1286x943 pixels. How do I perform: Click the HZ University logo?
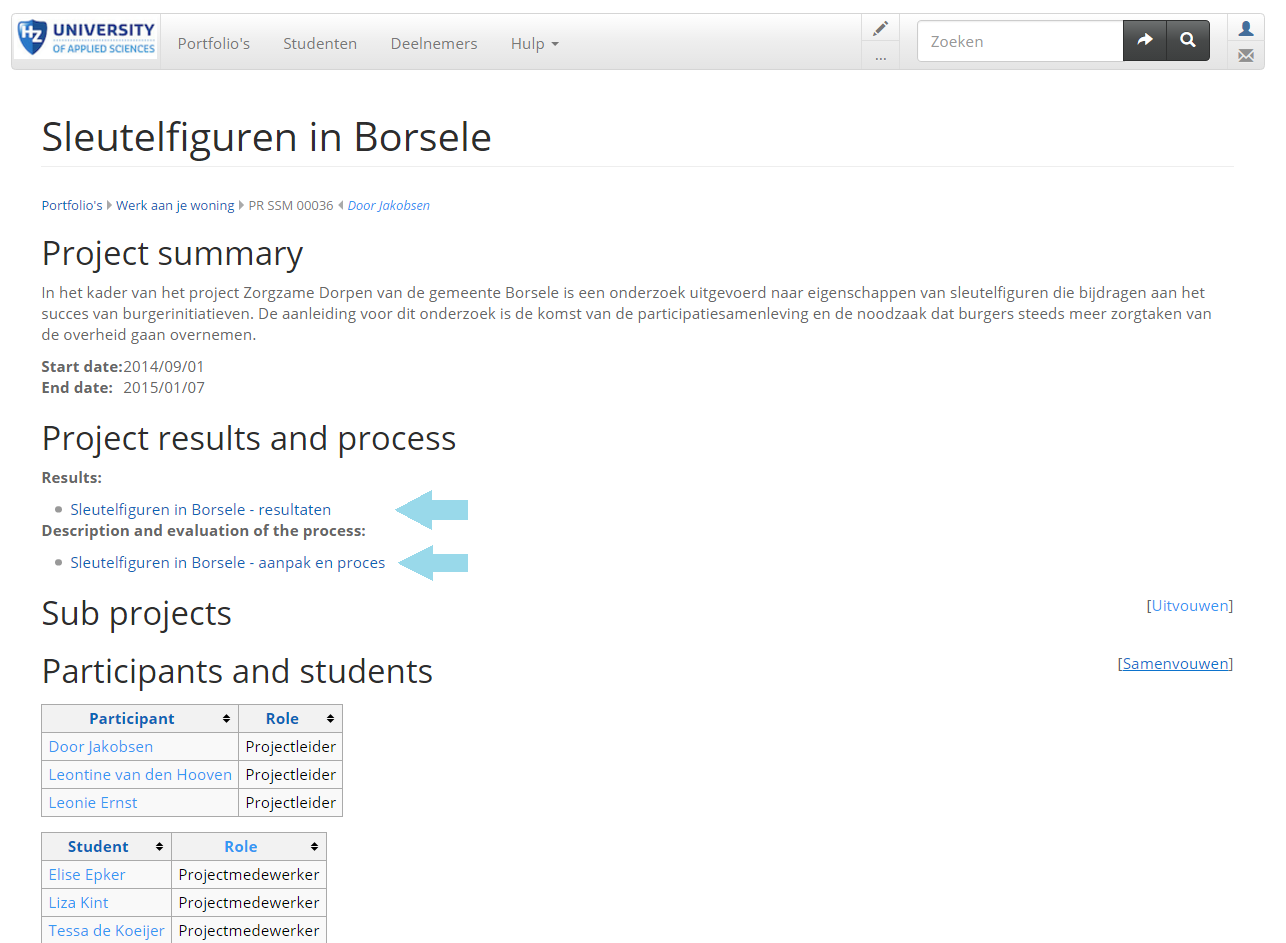[x=87, y=39]
